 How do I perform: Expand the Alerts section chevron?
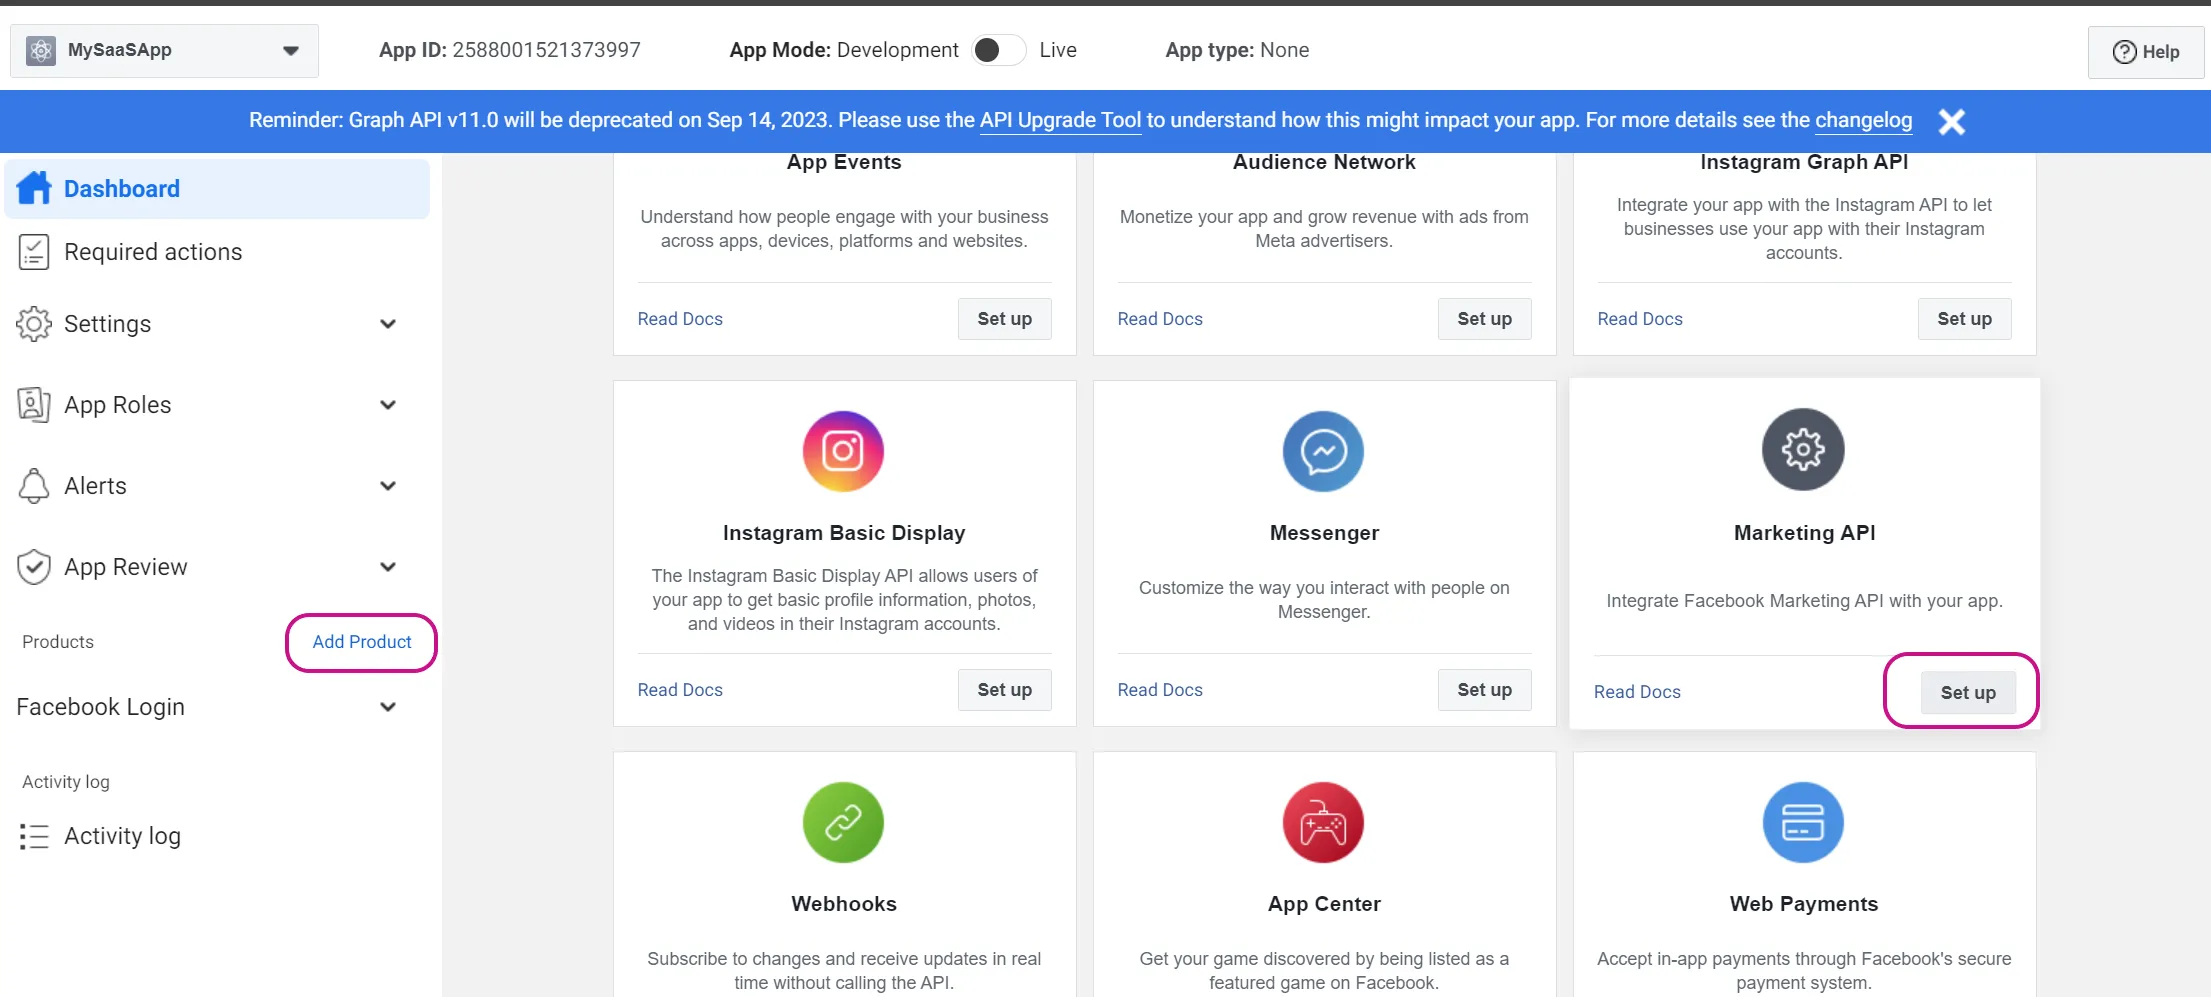(x=388, y=486)
